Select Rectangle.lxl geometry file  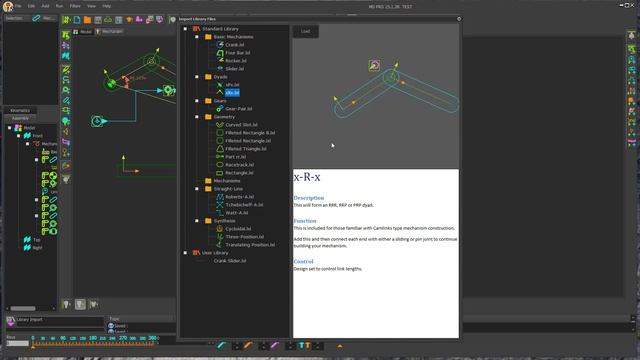point(239,173)
